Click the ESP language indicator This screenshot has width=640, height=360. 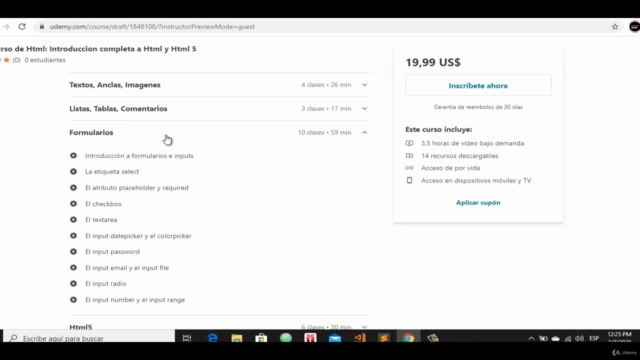coord(594,338)
